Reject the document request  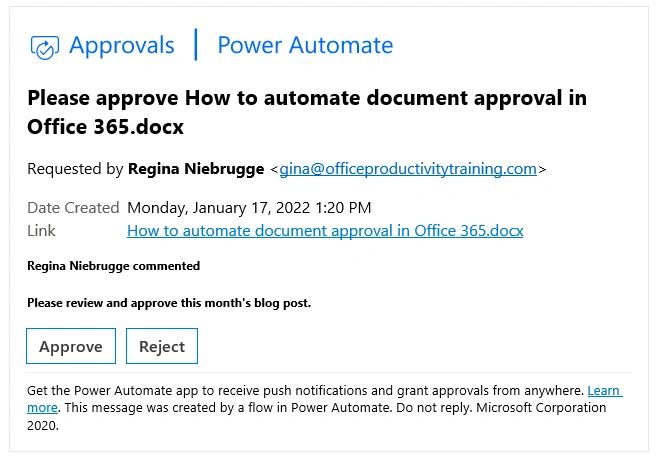162,346
